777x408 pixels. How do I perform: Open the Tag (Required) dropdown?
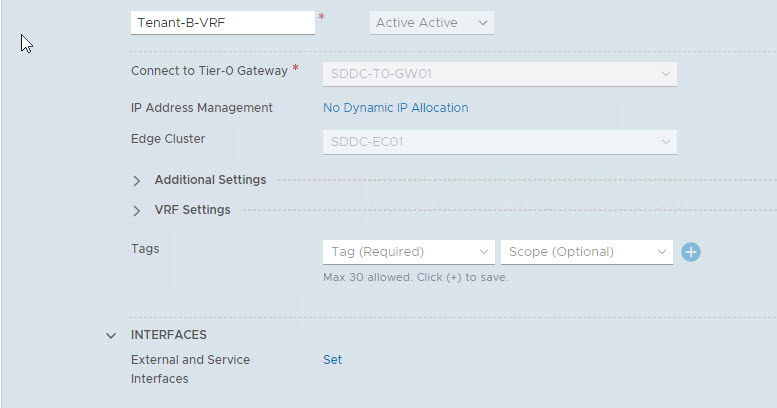point(408,252)
